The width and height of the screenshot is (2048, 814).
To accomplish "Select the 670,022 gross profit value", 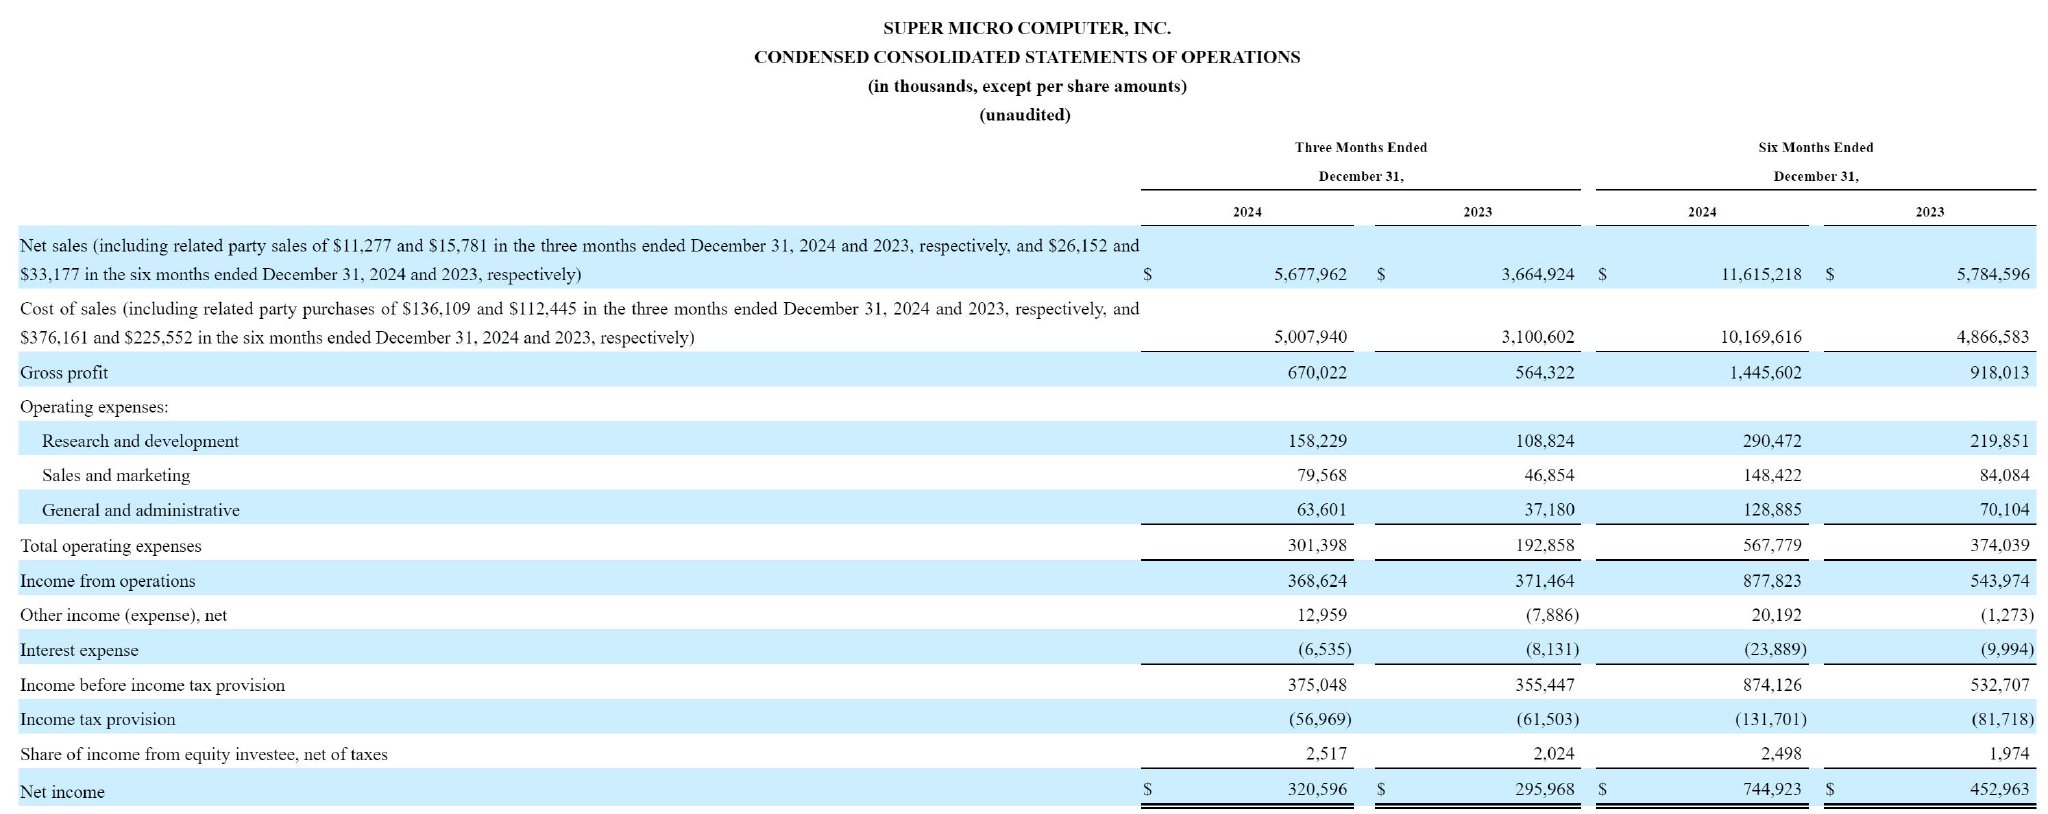I will (1317, 373).
